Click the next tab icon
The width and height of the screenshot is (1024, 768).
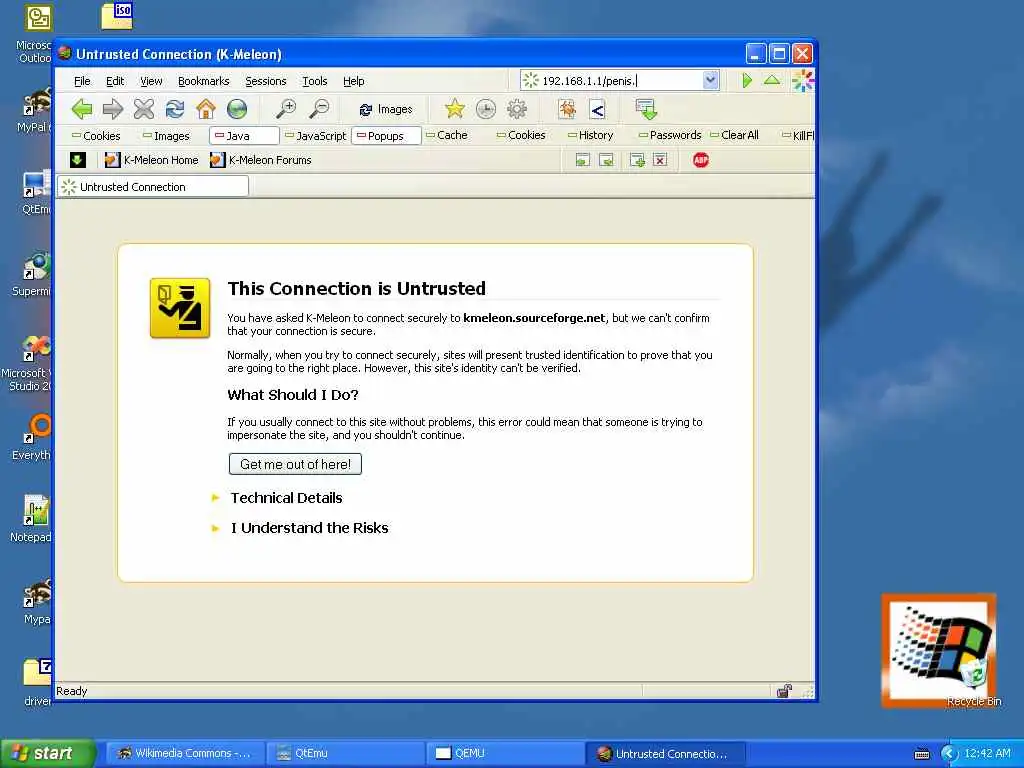[x=606, y=160]
